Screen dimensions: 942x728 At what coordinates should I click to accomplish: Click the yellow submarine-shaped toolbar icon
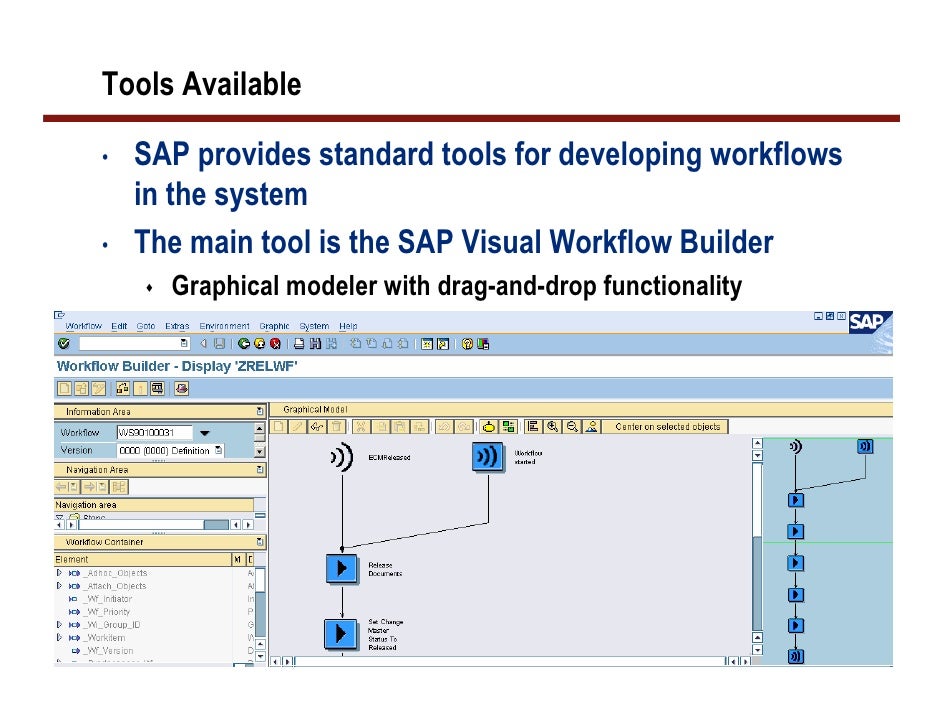point(489,426)
